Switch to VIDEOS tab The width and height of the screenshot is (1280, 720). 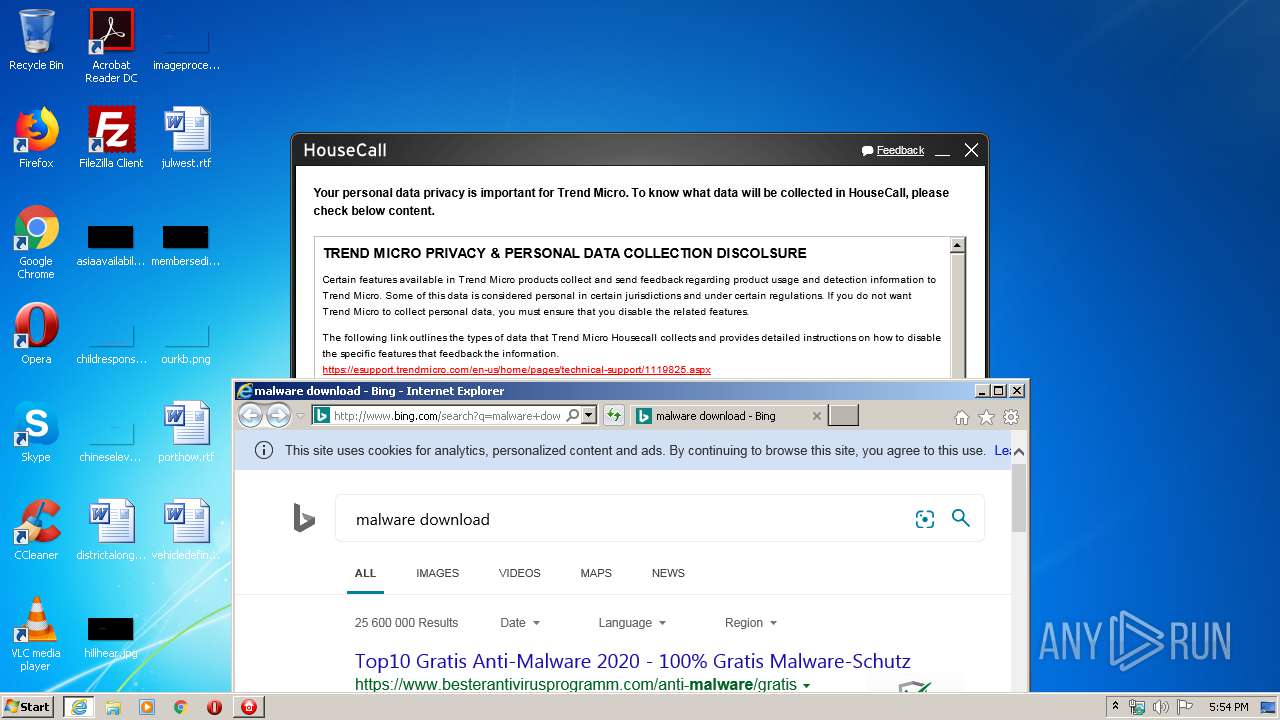click(519, 573)
